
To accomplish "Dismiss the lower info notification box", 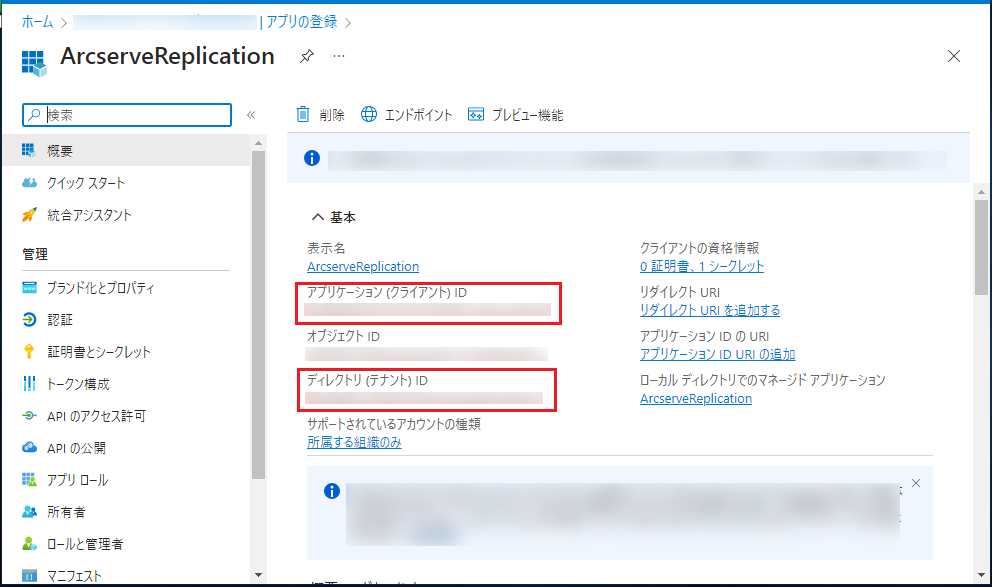I will coord(916,483).
